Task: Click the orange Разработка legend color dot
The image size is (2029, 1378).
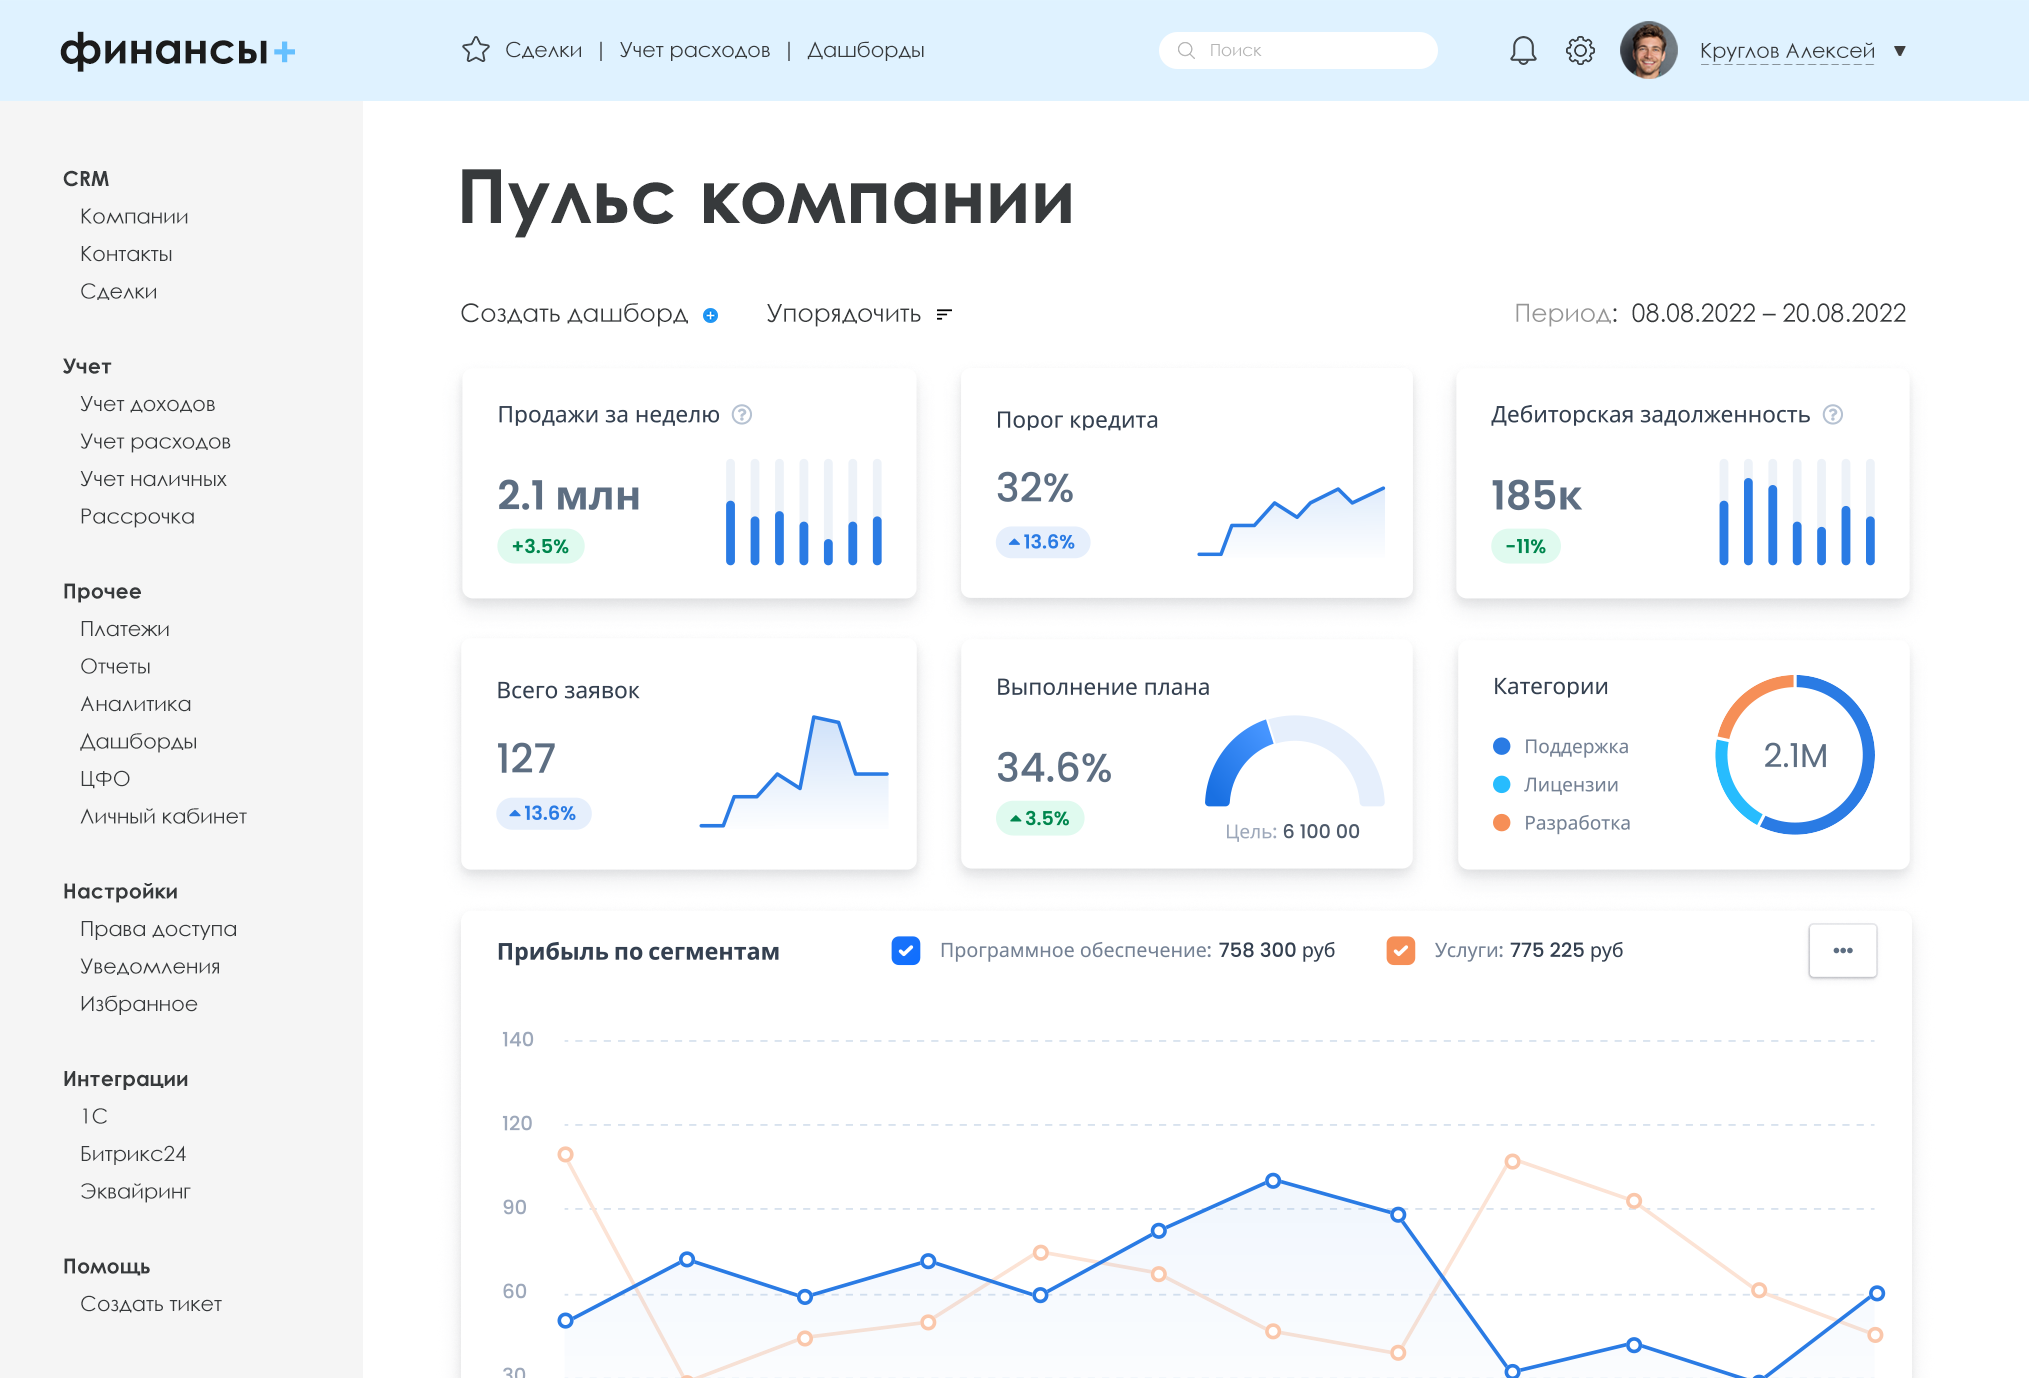Action: coord(1501,822)
